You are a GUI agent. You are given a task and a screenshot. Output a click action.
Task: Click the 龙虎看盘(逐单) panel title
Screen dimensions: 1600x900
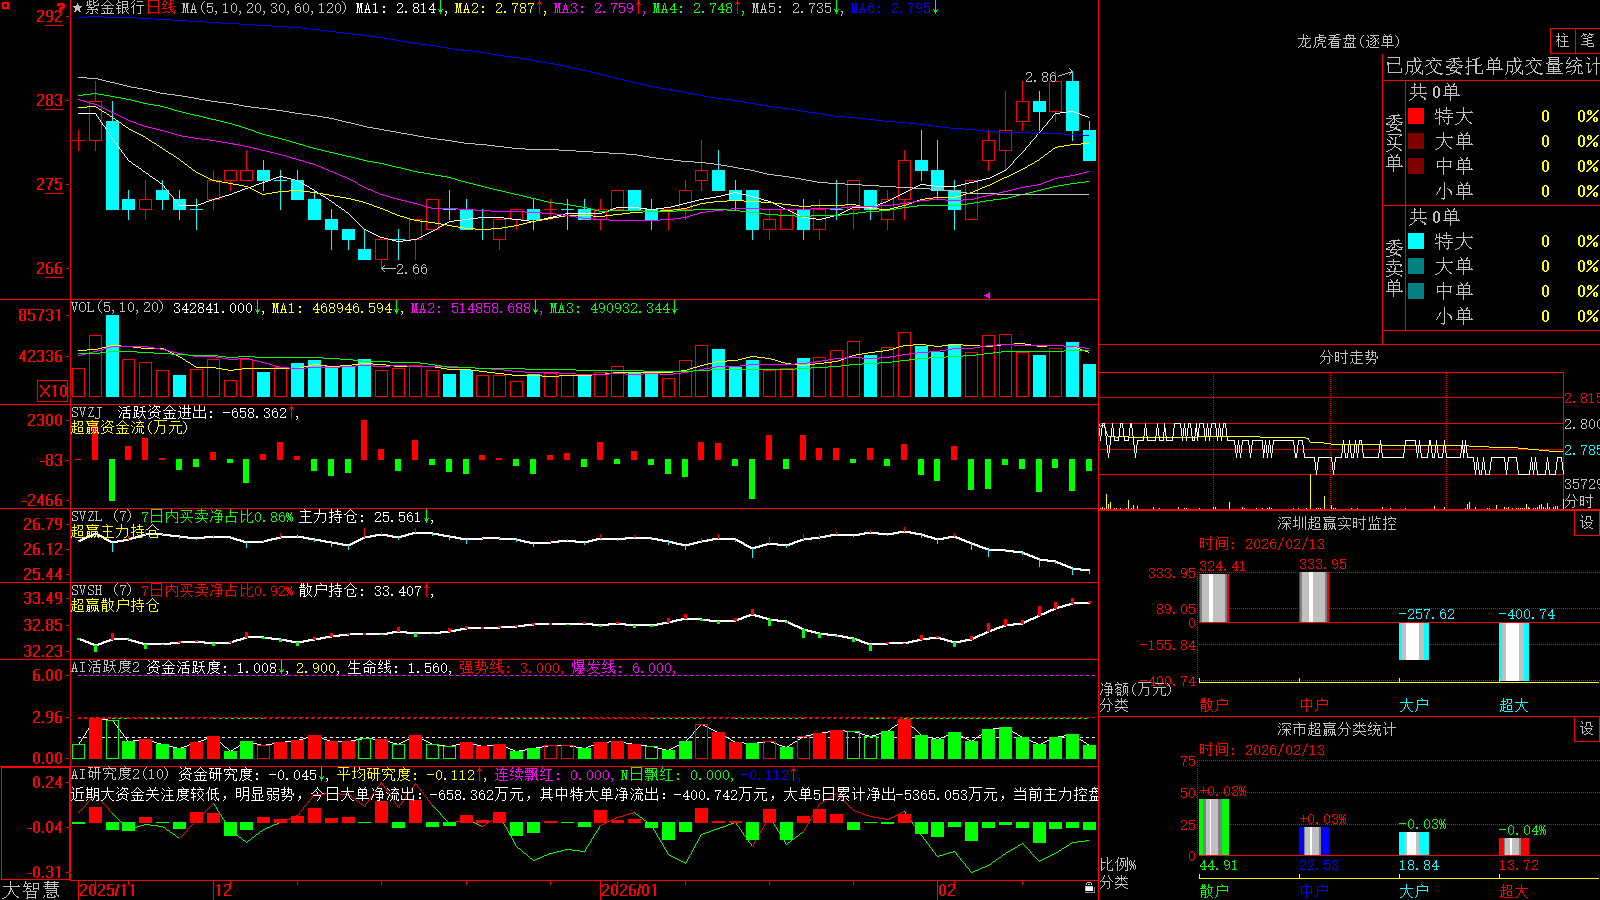[x=1348, y=41]
